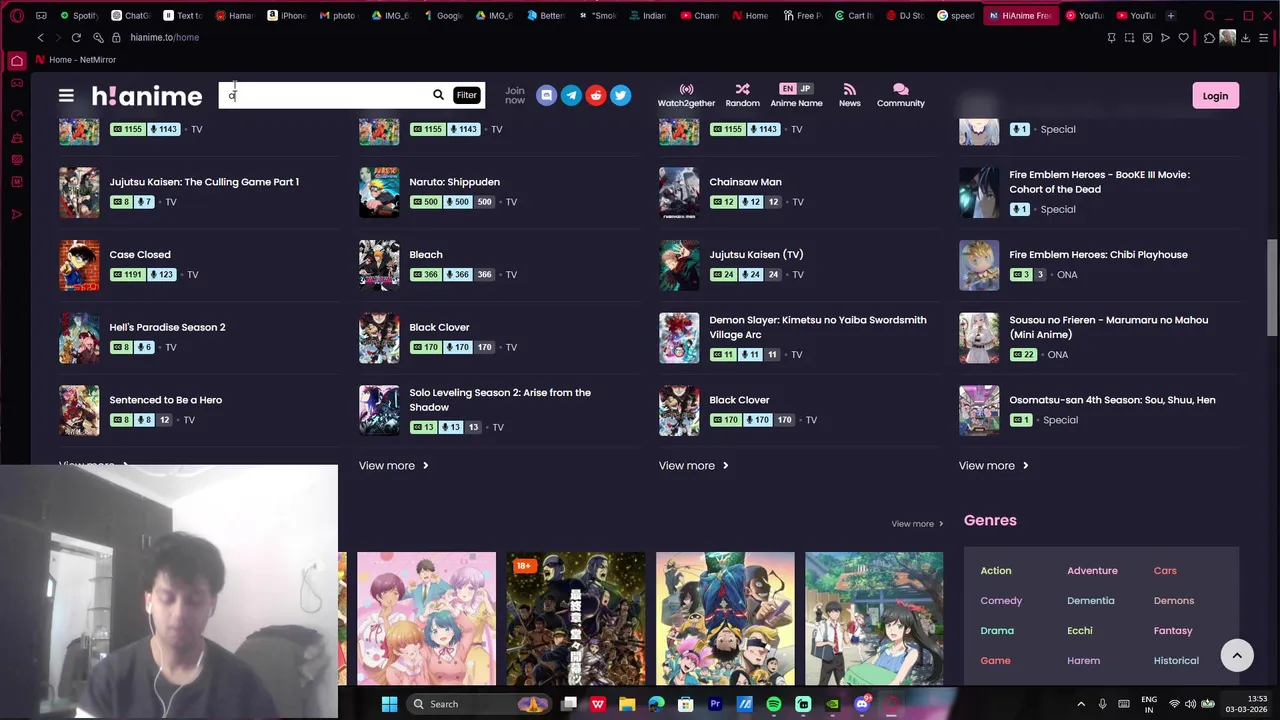This screenshot has width=1280, height=720.
Task: Expand View more above the poster row
Action: (x=917, y=524)
